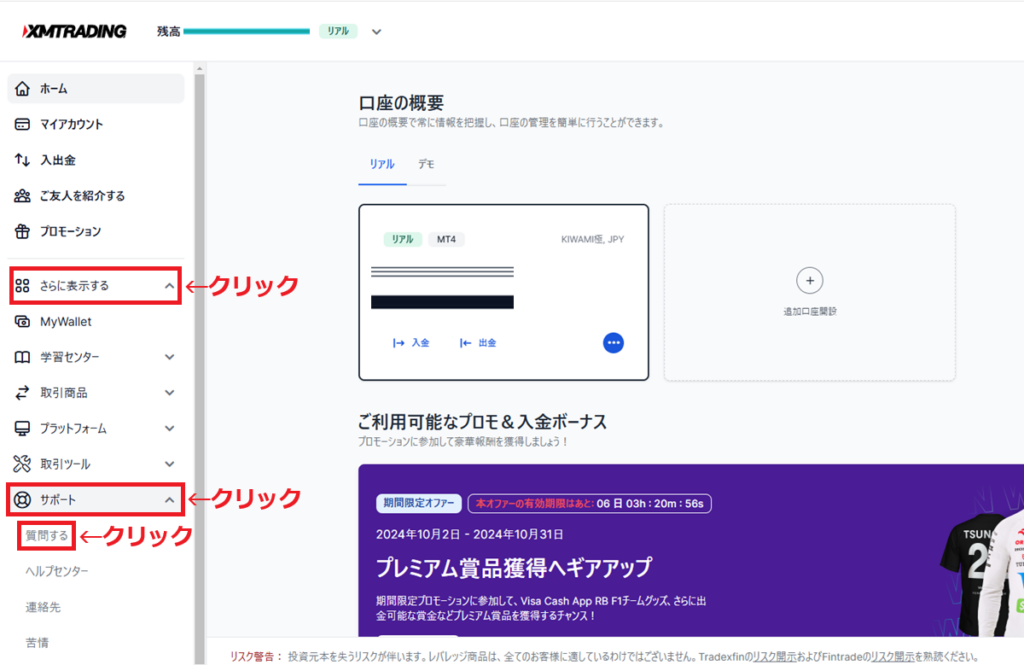Screen dimensions: 1024x665
Task: Click the hidden 残高 balance bar
Action: pyautogui.click(x=246, y=31)
